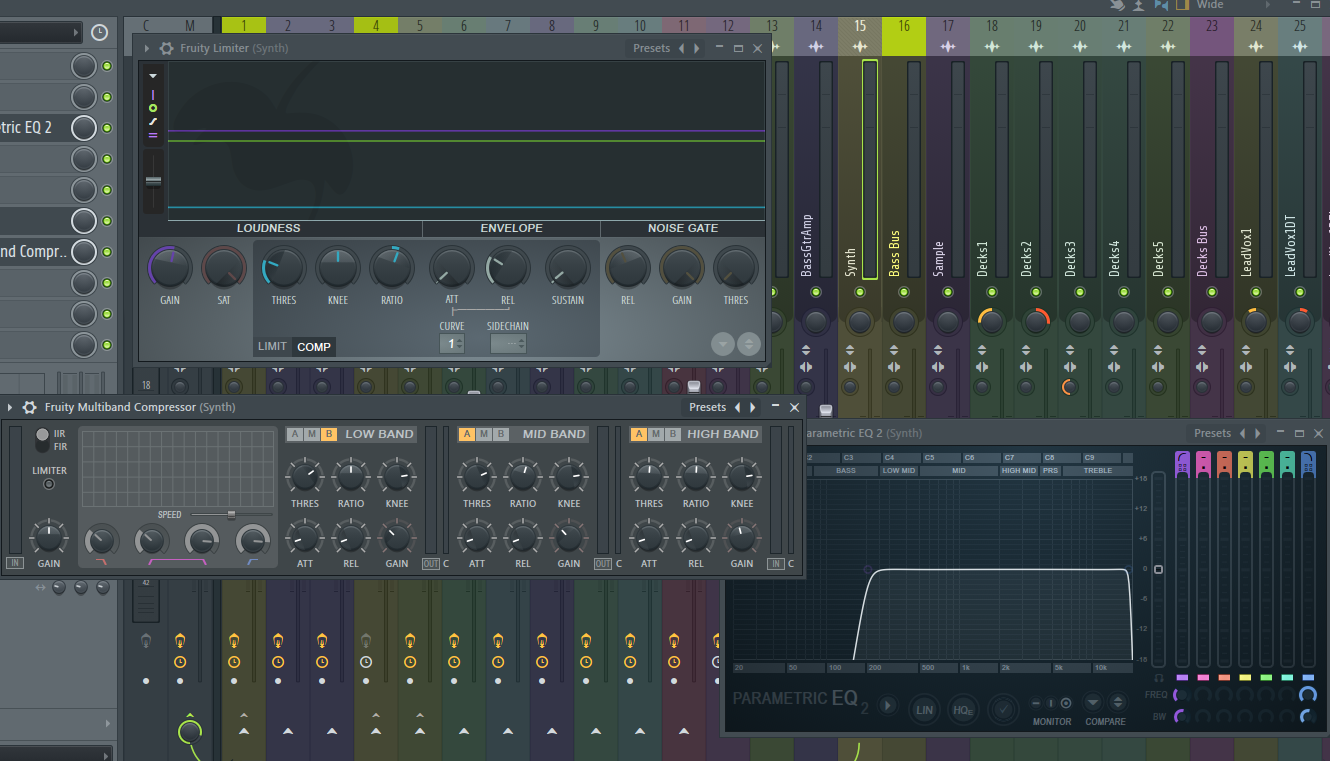Image resolution: width=1330 pixels, height=761 pixels.
Task: Select High Band mode A
Action: point(639,434)
